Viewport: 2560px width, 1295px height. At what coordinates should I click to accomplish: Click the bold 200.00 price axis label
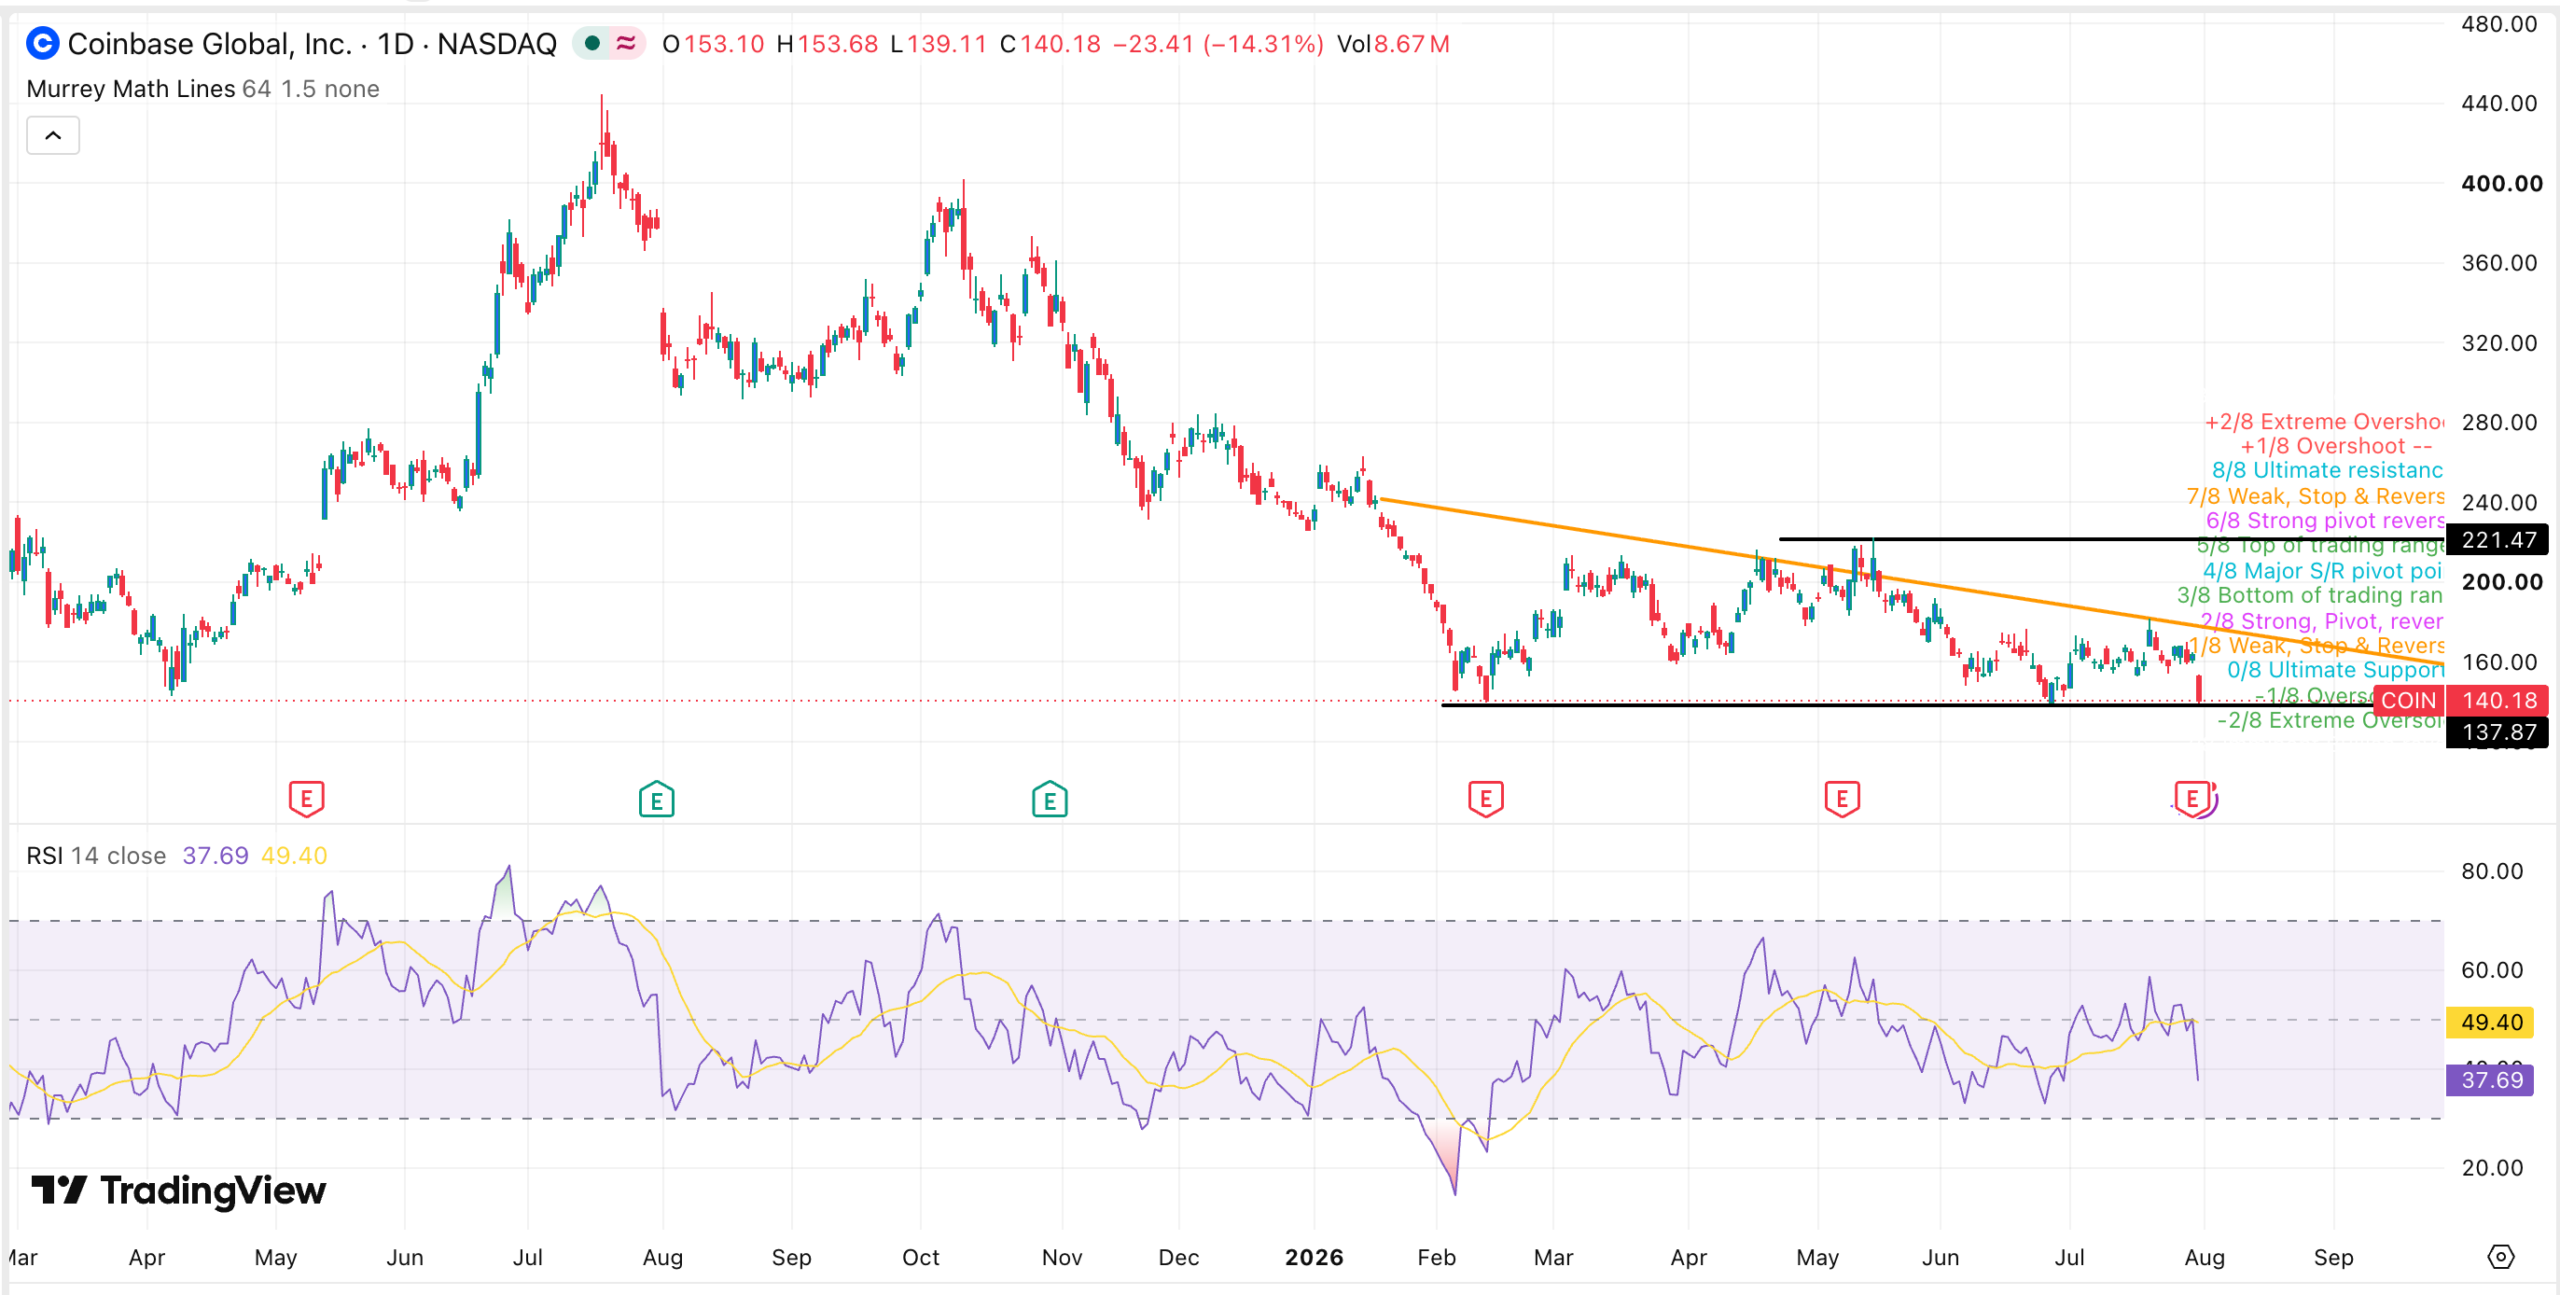(x=2501, y=582)
